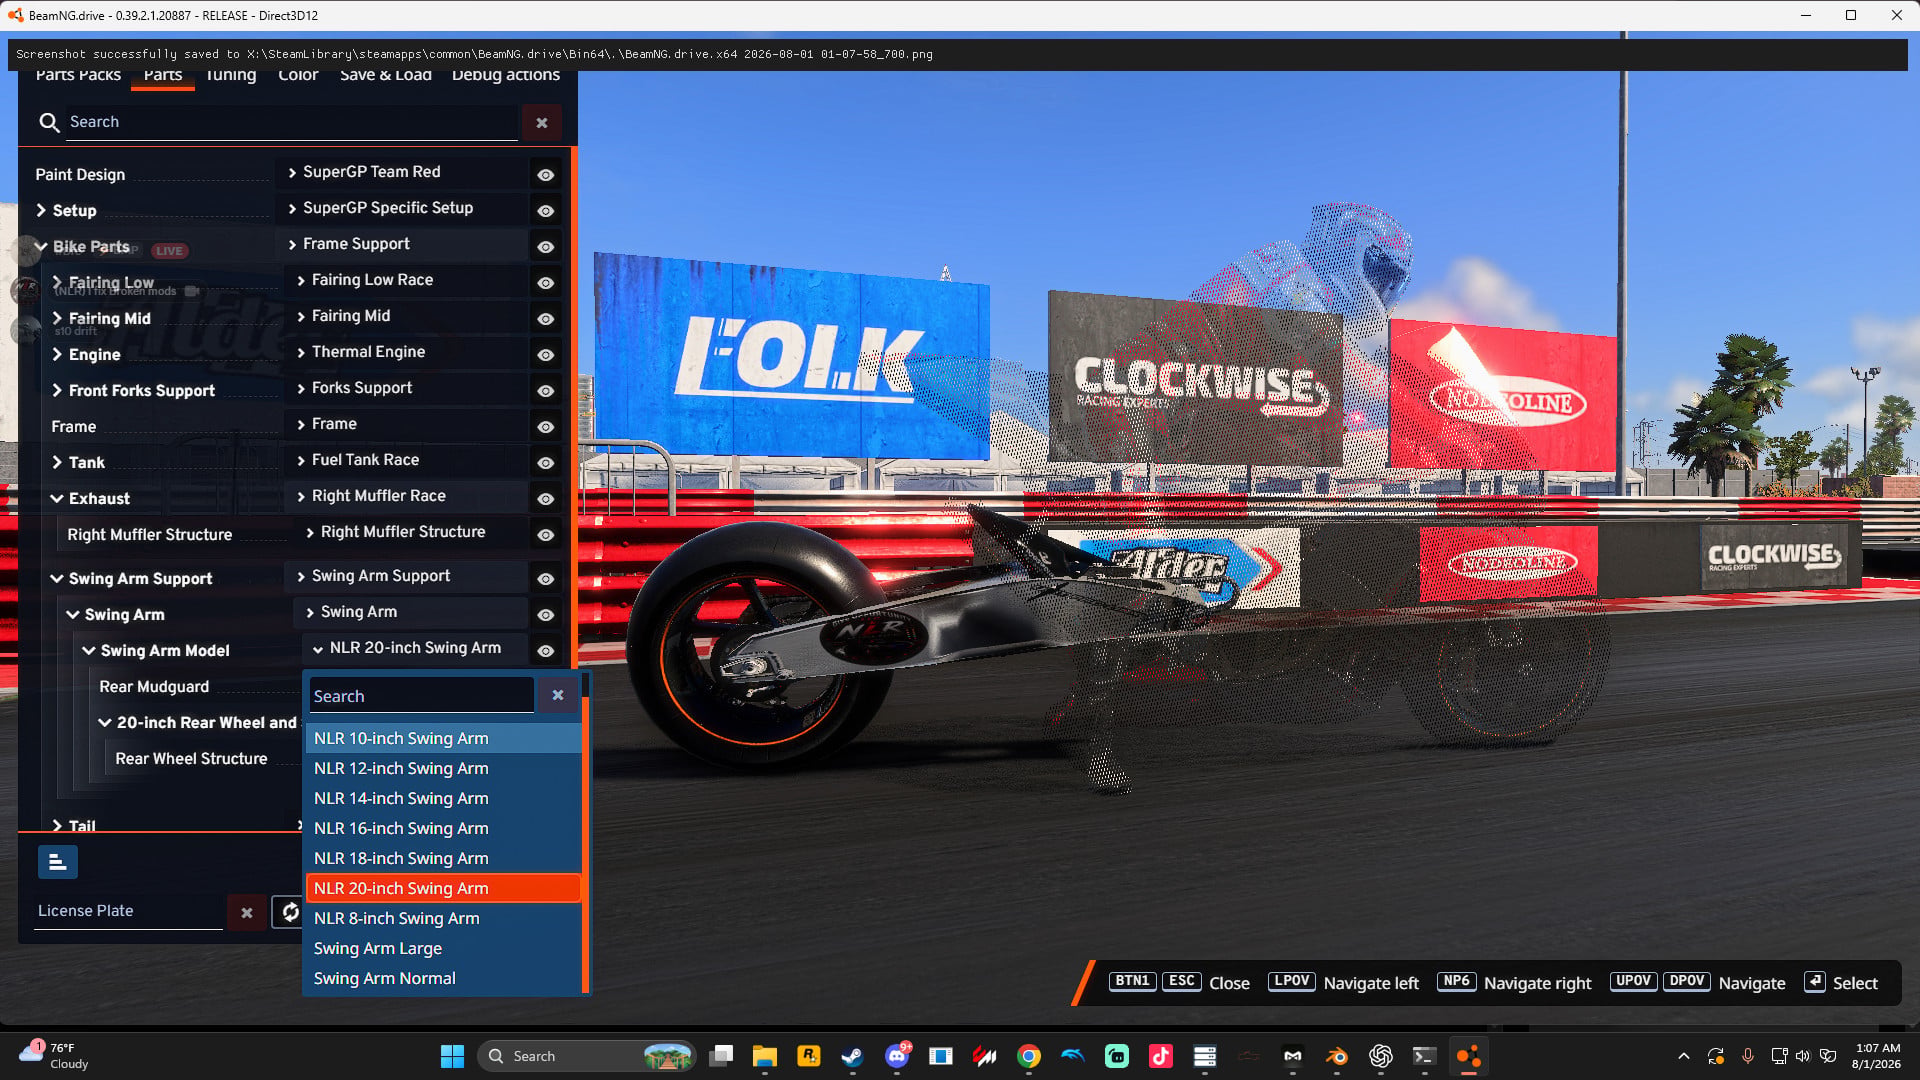
Task: Focus the swing arm dropdown Search field
Action: (x=422, y=696)
